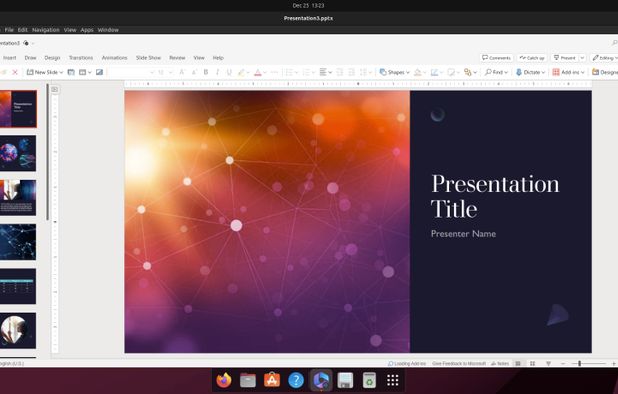Open the Comments pane
Image resolution: width=618 pixels, height=394 pixels.
[496, 58]
